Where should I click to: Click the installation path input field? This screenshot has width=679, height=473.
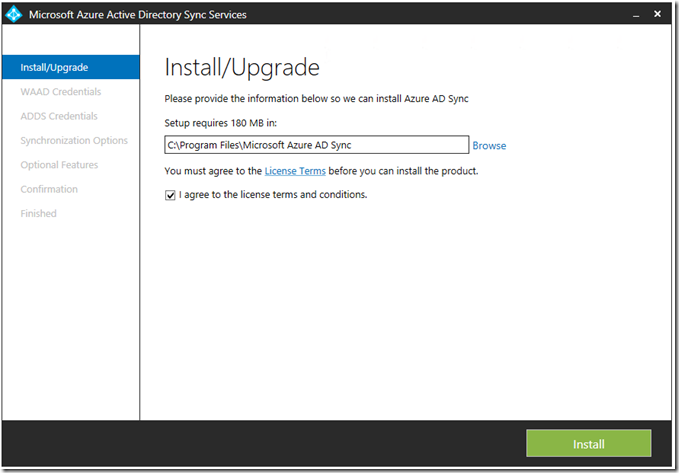click(317, 145)
